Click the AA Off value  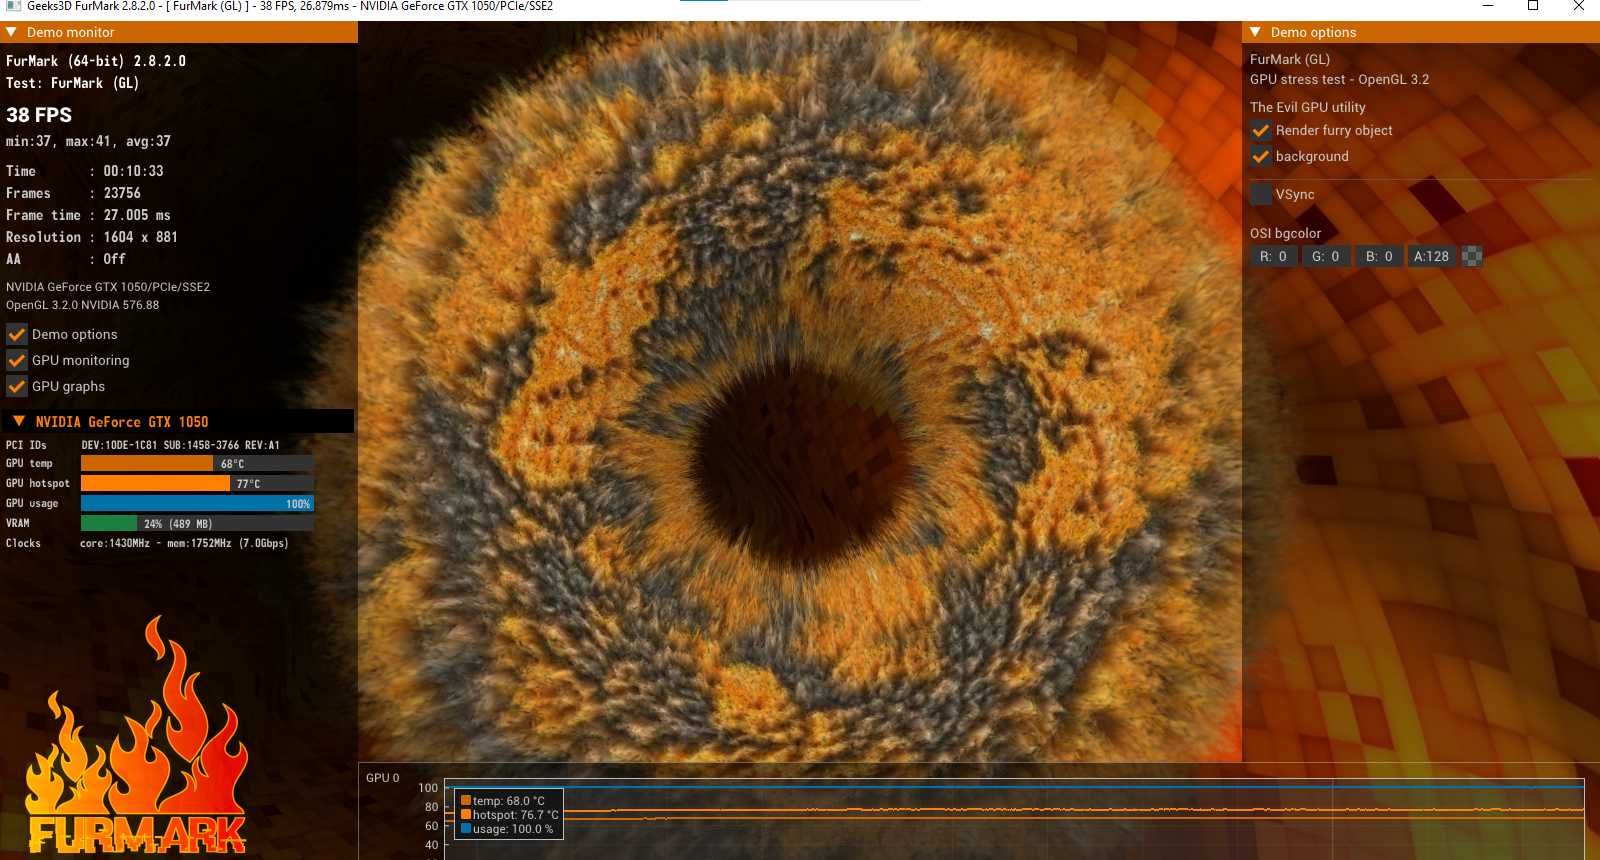pos(114,259)
